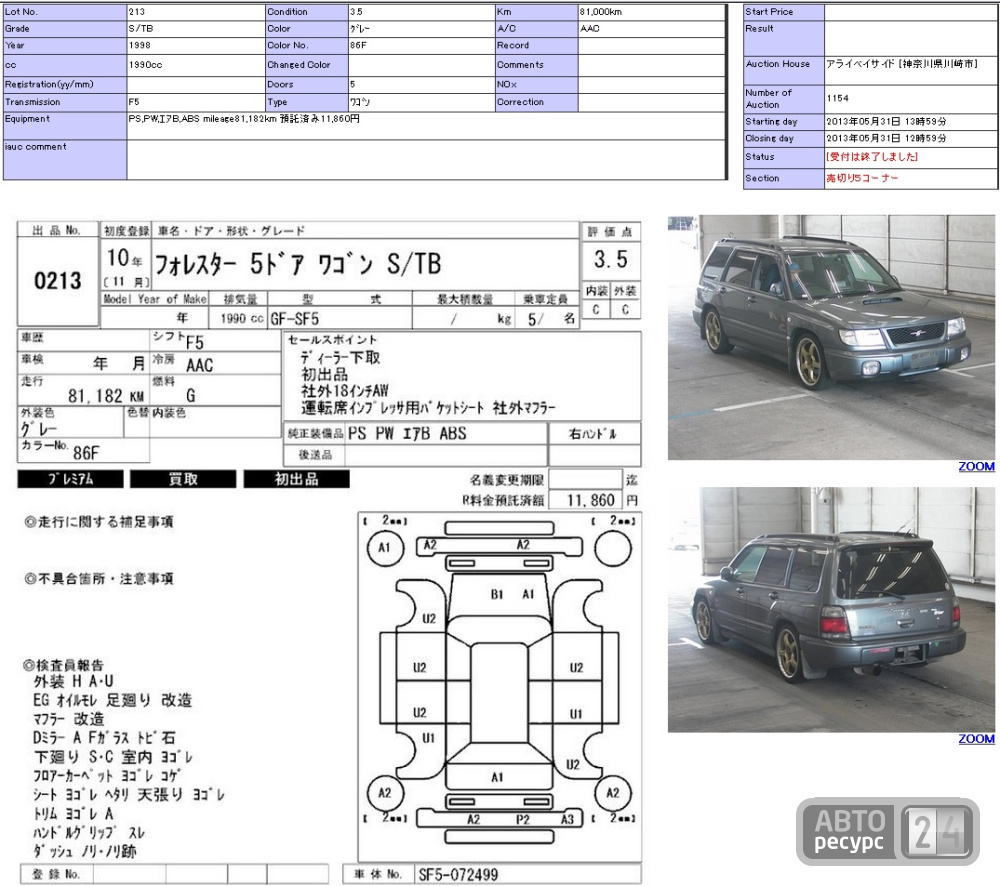Click the Equipment row text PS,PW,ABS mileage
The image size is (1000, 886).
coord(244,119)
